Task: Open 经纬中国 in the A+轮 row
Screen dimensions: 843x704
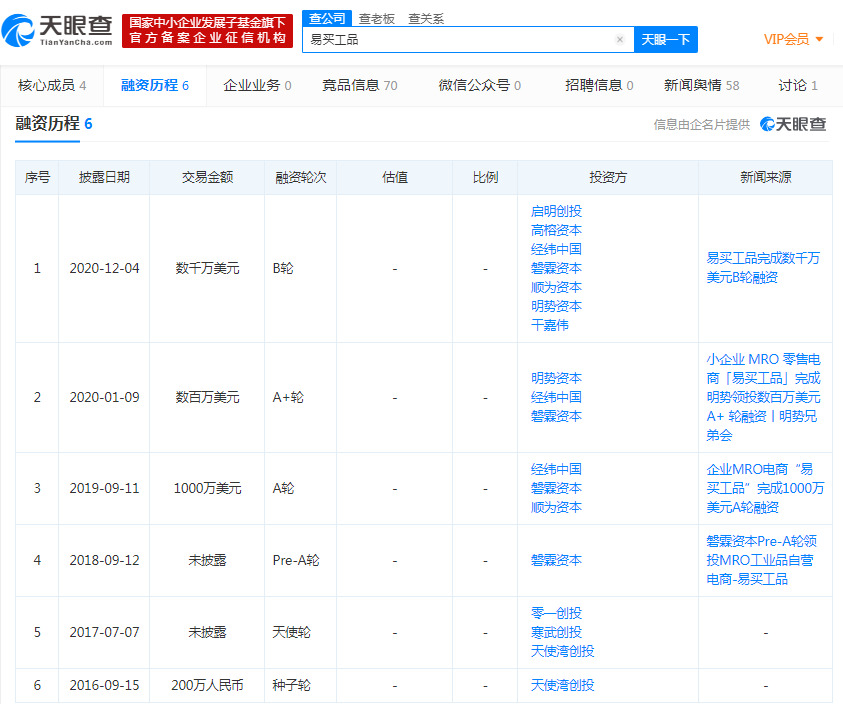Action: 556,397
